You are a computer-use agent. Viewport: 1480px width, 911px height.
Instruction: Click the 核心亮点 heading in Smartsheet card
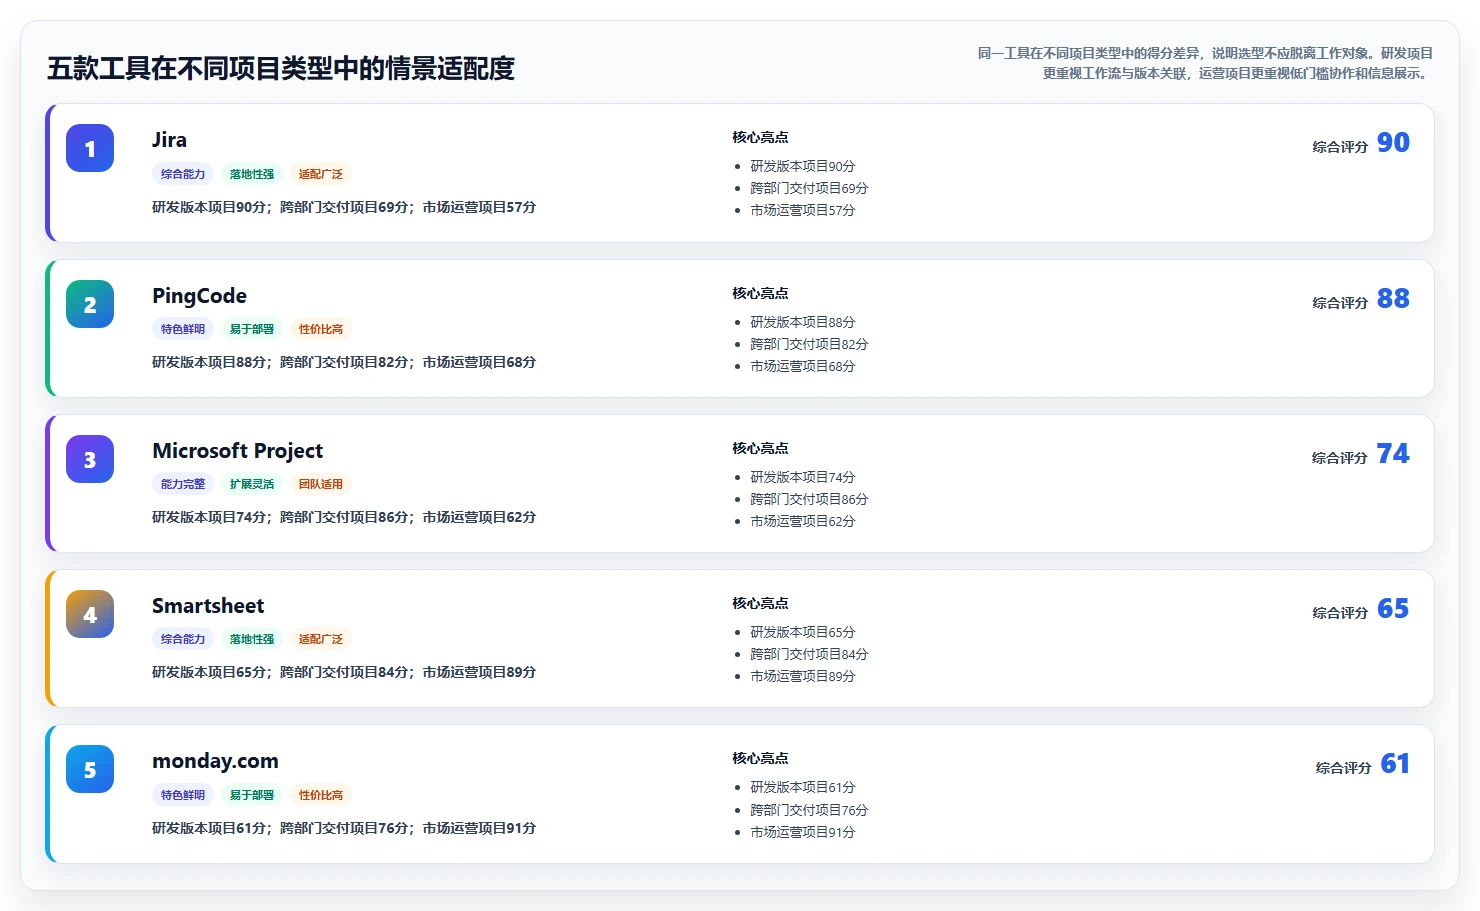click(760, 603)
